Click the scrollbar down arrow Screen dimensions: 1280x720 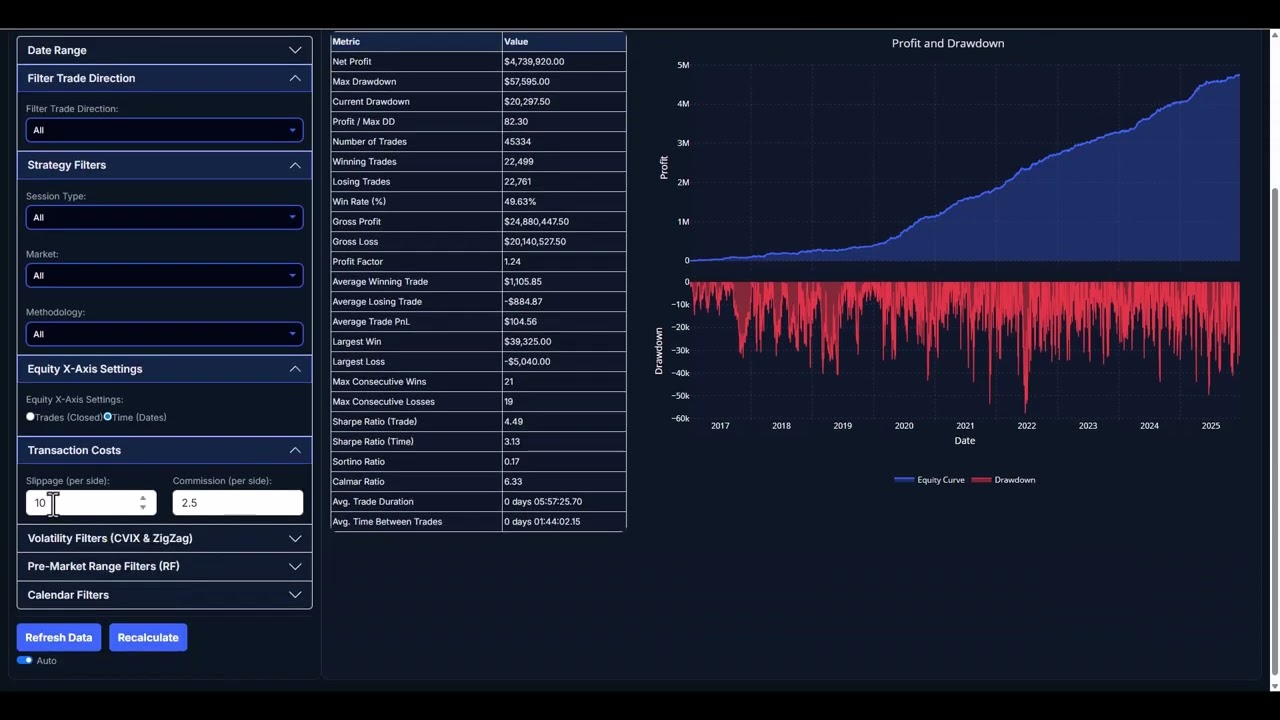tap(1274, 686)
